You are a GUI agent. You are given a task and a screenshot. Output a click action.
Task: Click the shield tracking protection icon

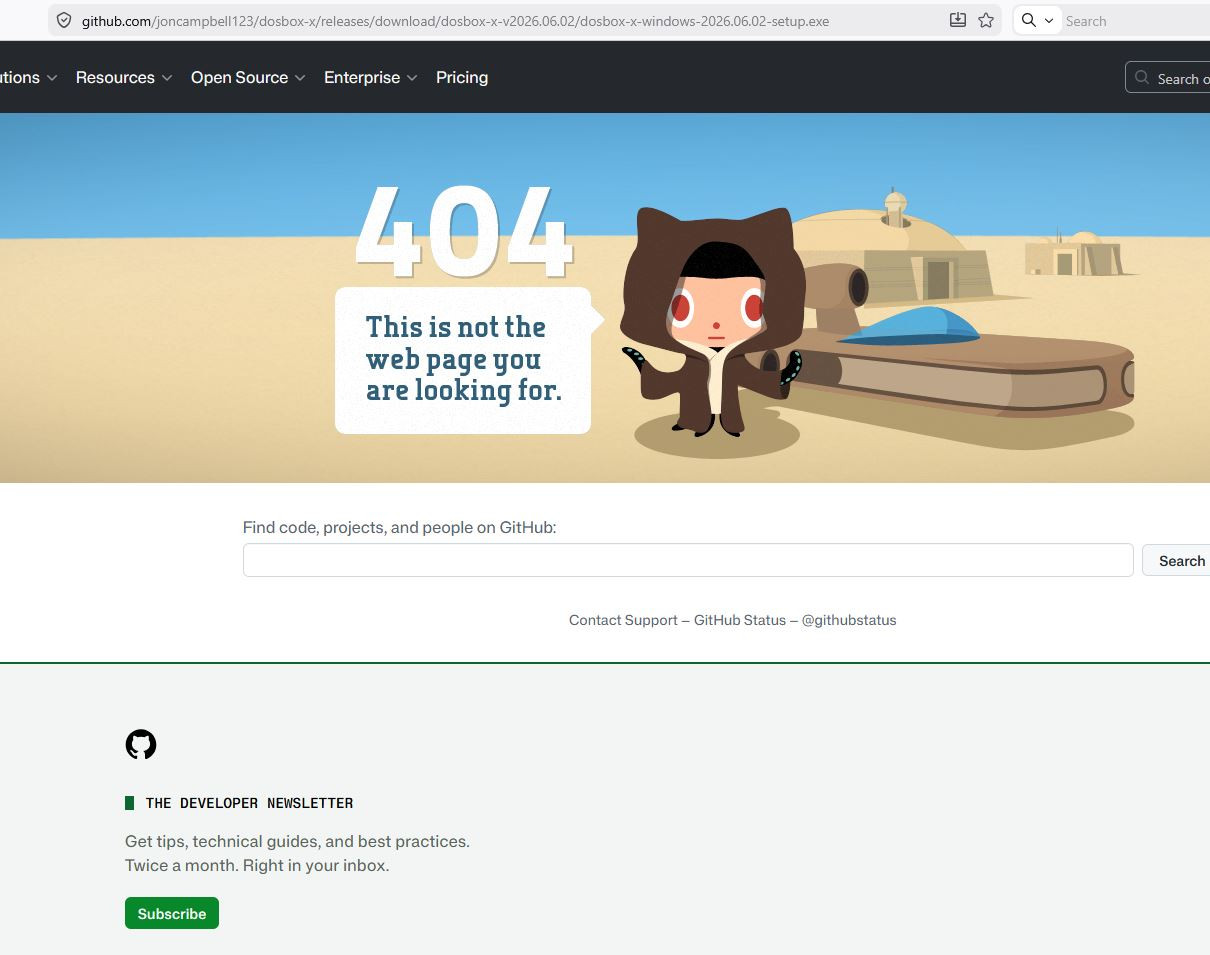[64, 20]
